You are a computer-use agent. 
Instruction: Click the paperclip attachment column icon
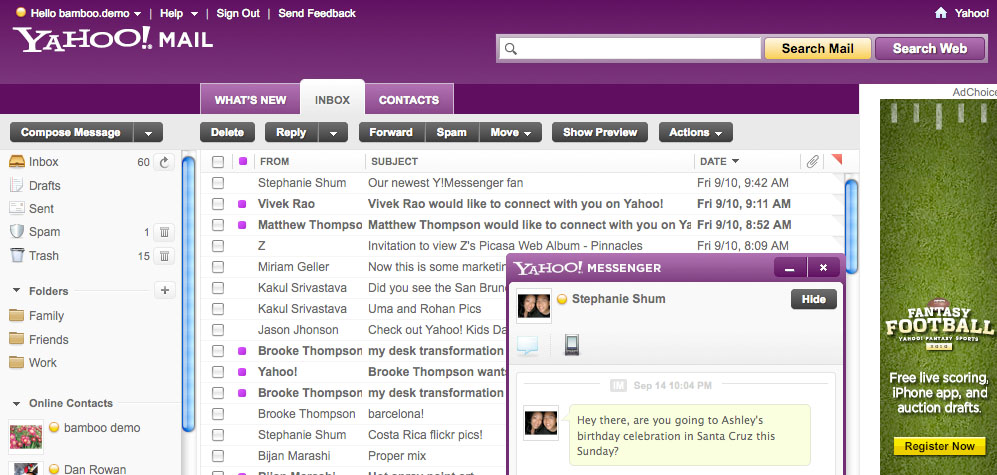813,161
